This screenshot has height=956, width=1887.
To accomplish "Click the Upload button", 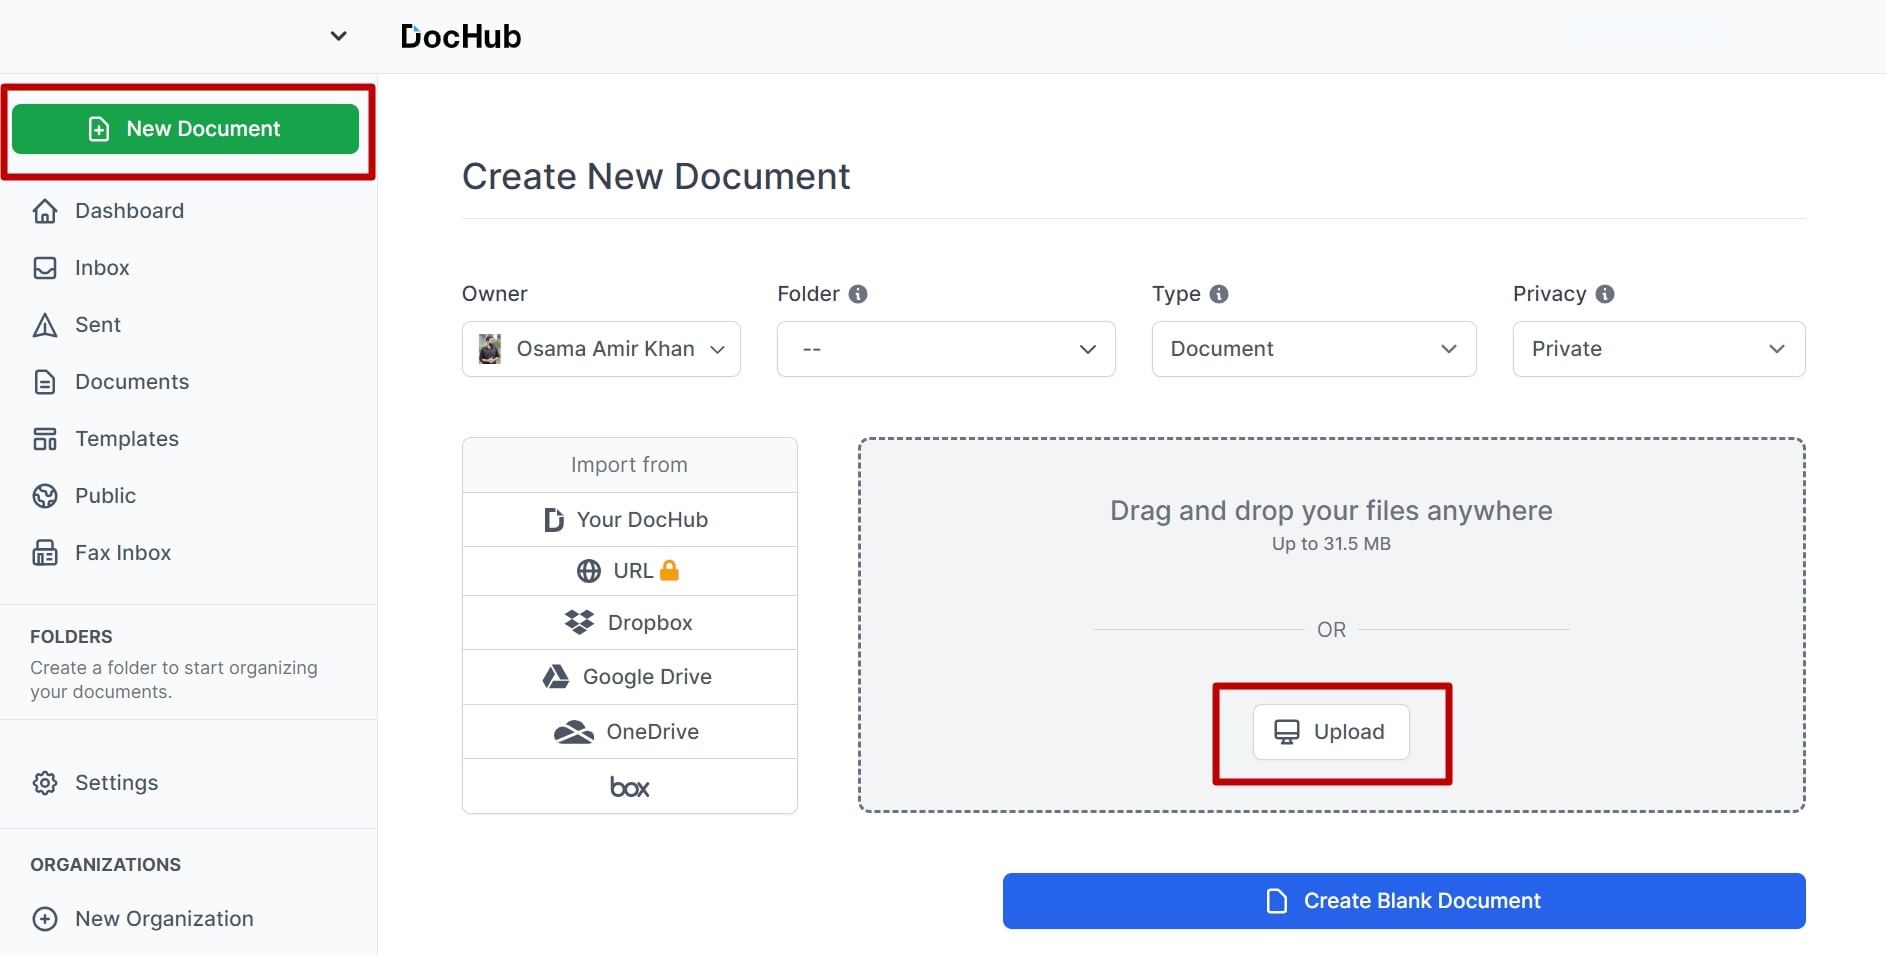I will tap(1330, 731).
